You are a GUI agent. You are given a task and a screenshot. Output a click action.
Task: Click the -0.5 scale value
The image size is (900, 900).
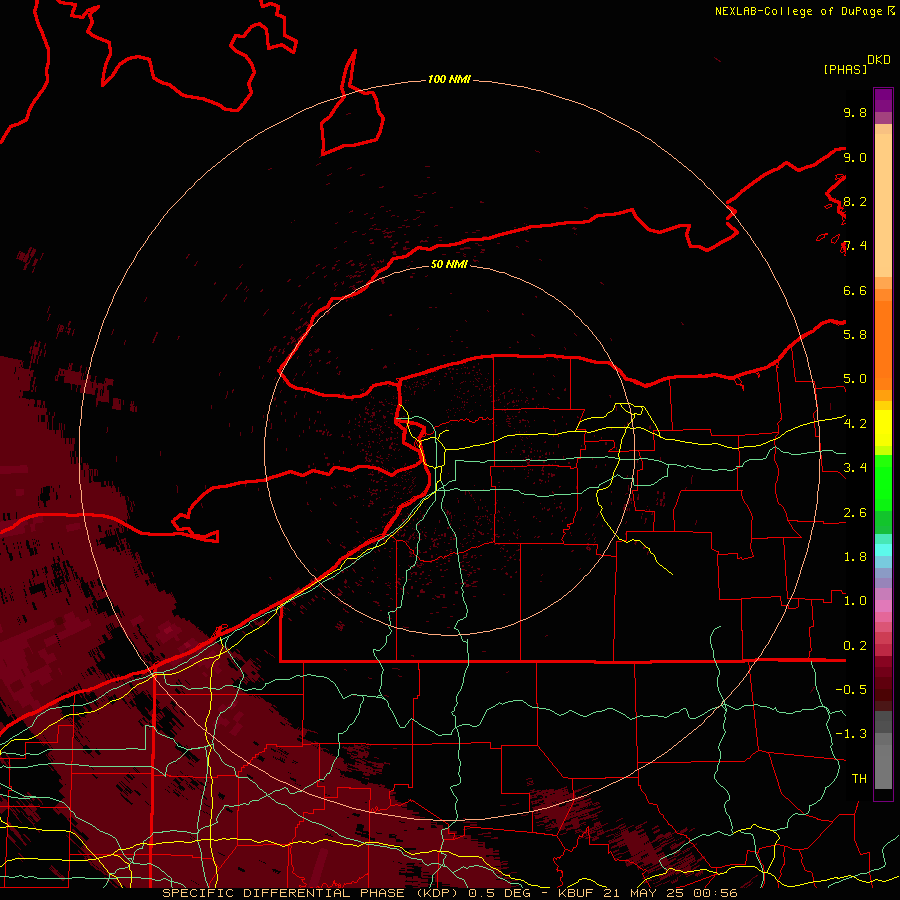tap(851, 690)
